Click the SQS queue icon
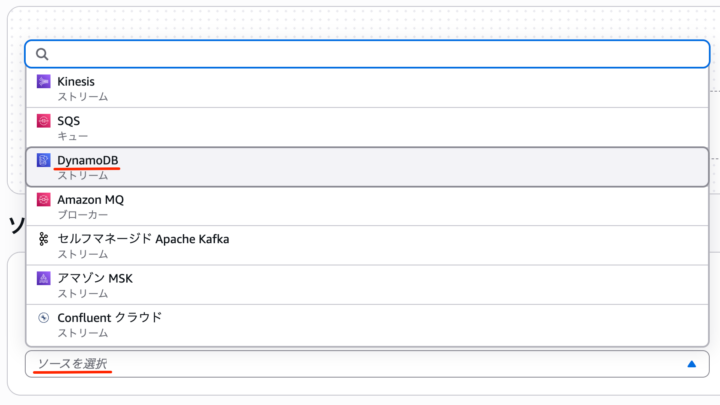The height and width of the screenshot is (405, 720). (43, 120)
